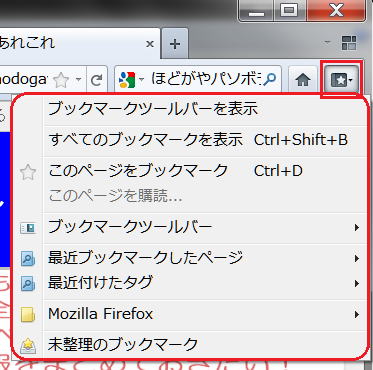Minimize the Firefox window
The width and height of the screenshot is (373, 370).
(256, 11)
